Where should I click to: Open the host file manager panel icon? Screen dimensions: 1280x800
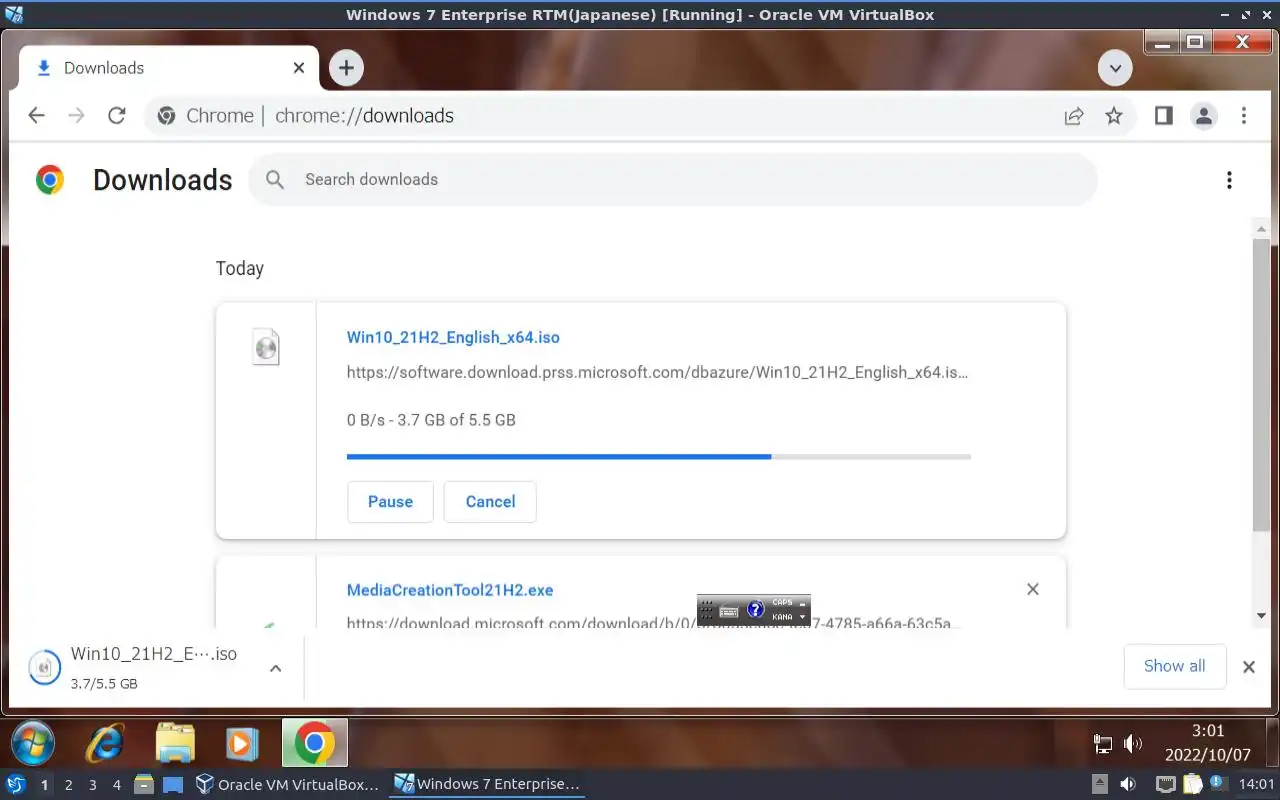pos(143,784)
